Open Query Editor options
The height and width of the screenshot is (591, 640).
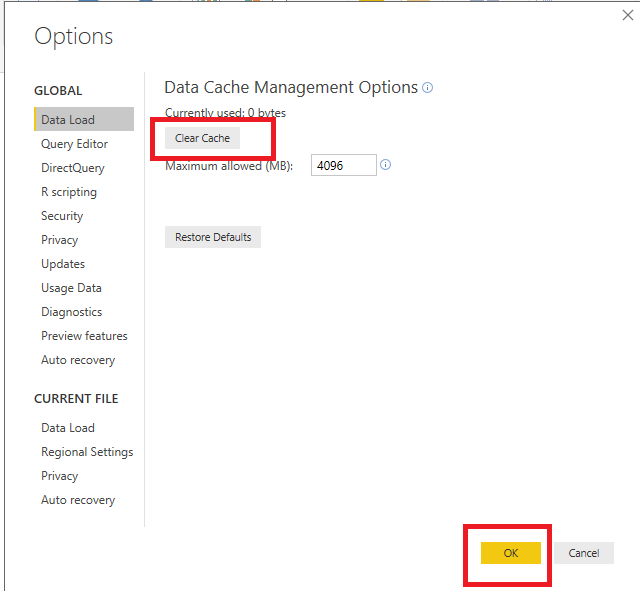(x=74, y=144)
